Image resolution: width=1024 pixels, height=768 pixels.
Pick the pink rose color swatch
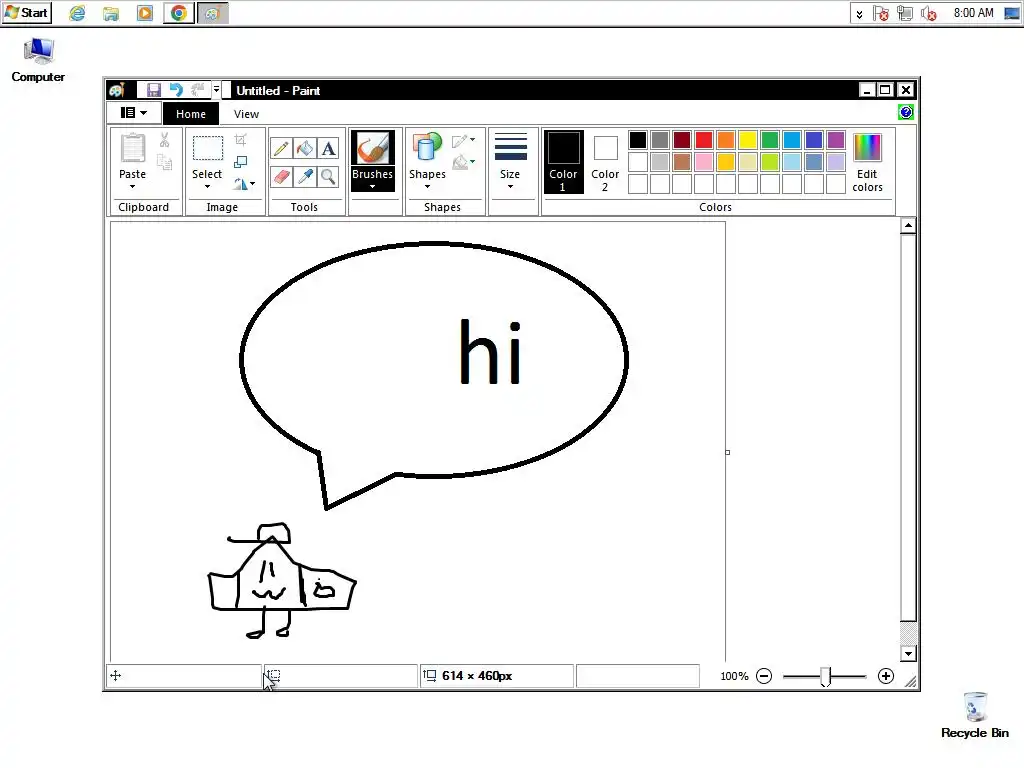704,162
